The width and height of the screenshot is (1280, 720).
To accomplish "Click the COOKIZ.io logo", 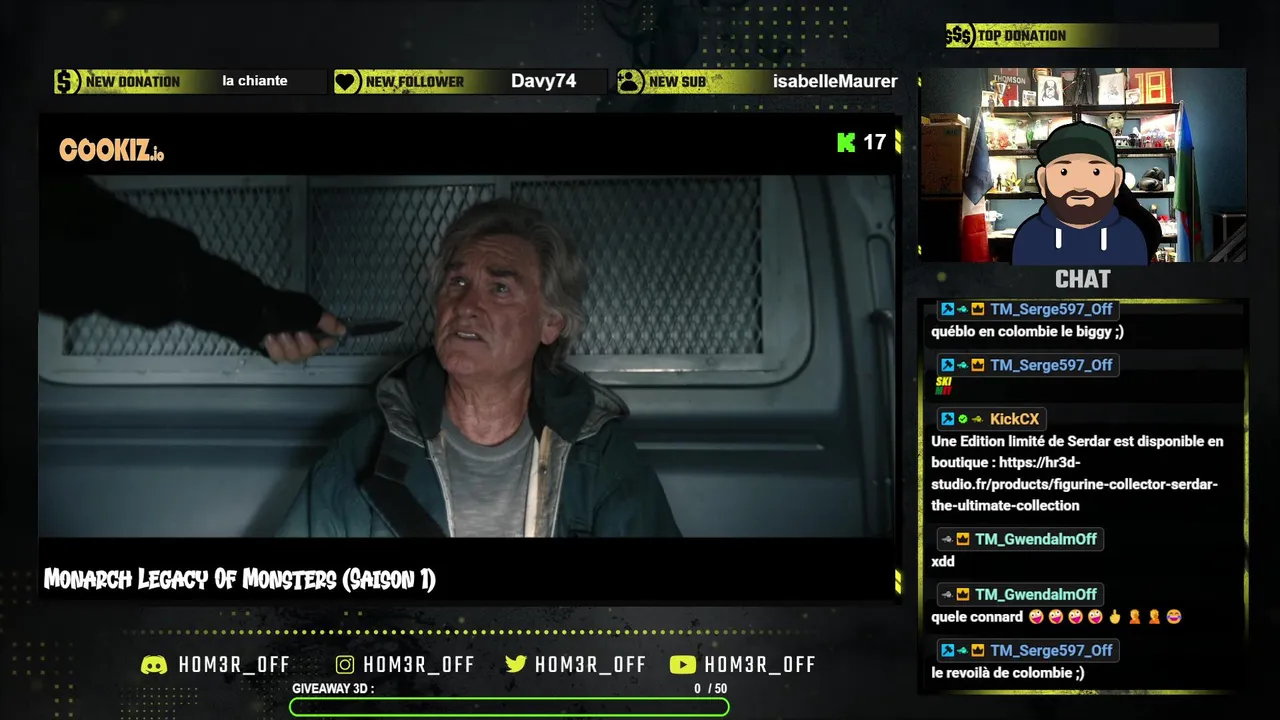I will [111, 150].
